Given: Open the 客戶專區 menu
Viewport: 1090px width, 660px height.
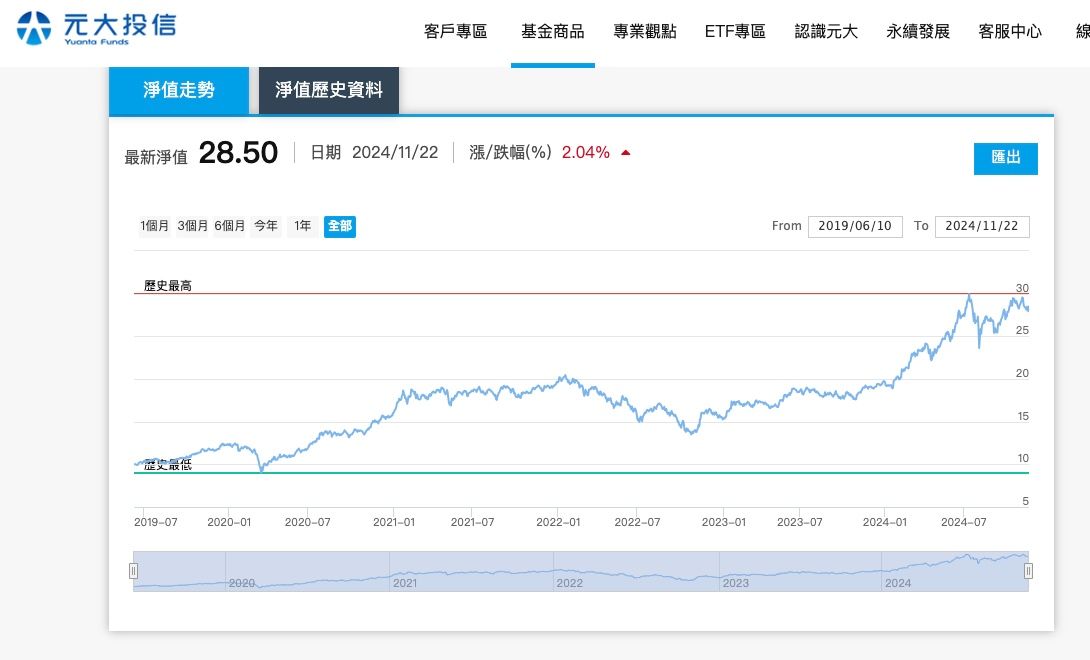Looking at the screenshot, I should 454,31.
